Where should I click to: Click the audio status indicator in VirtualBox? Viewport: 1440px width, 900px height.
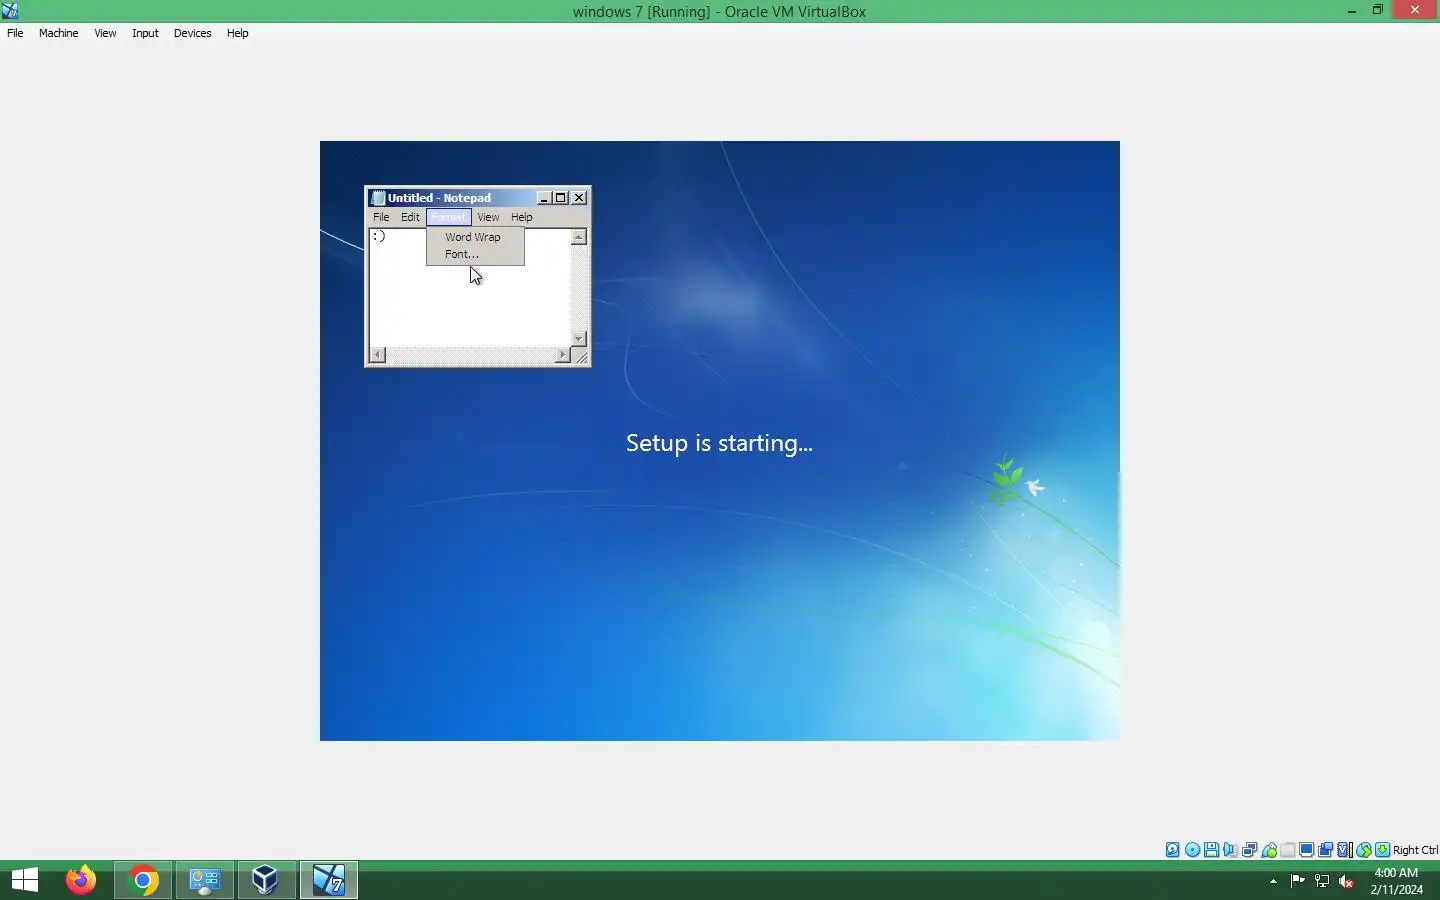1230,850
